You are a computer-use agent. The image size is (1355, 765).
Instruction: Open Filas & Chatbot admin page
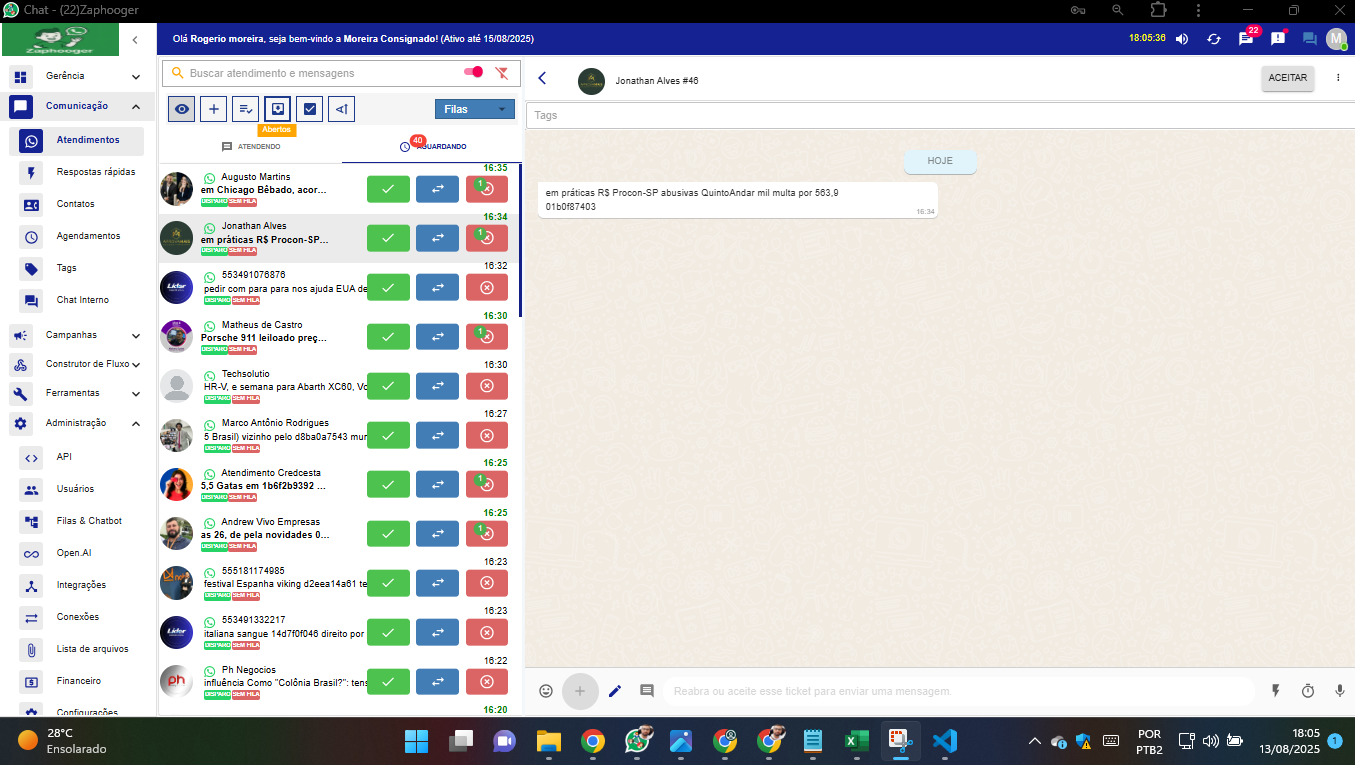(x=89, y=521)
